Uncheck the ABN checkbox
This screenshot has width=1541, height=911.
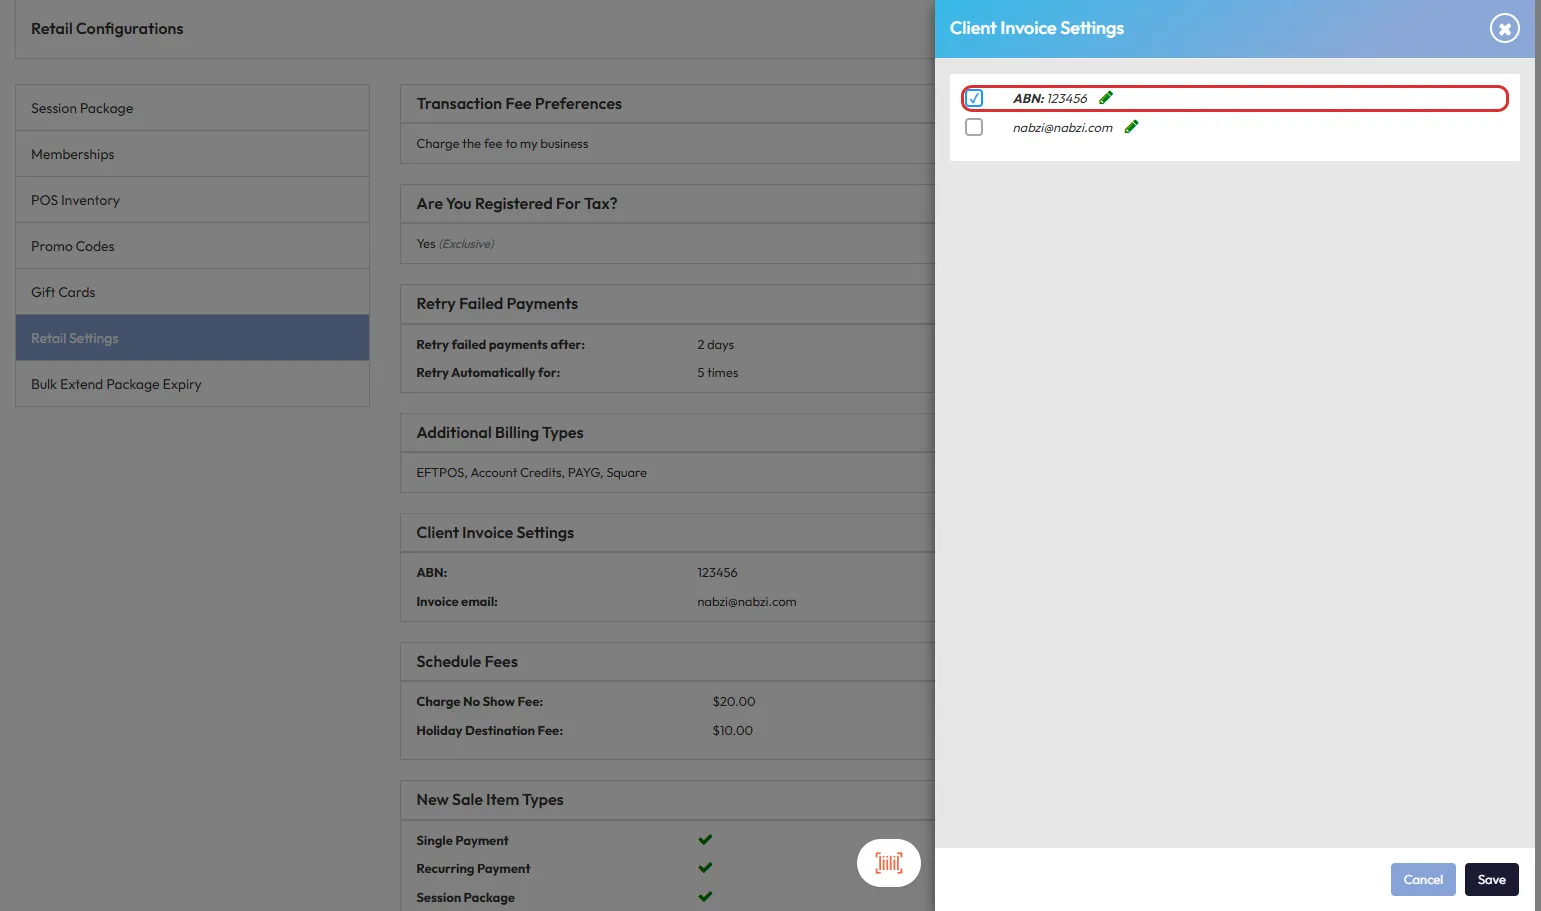974,98
